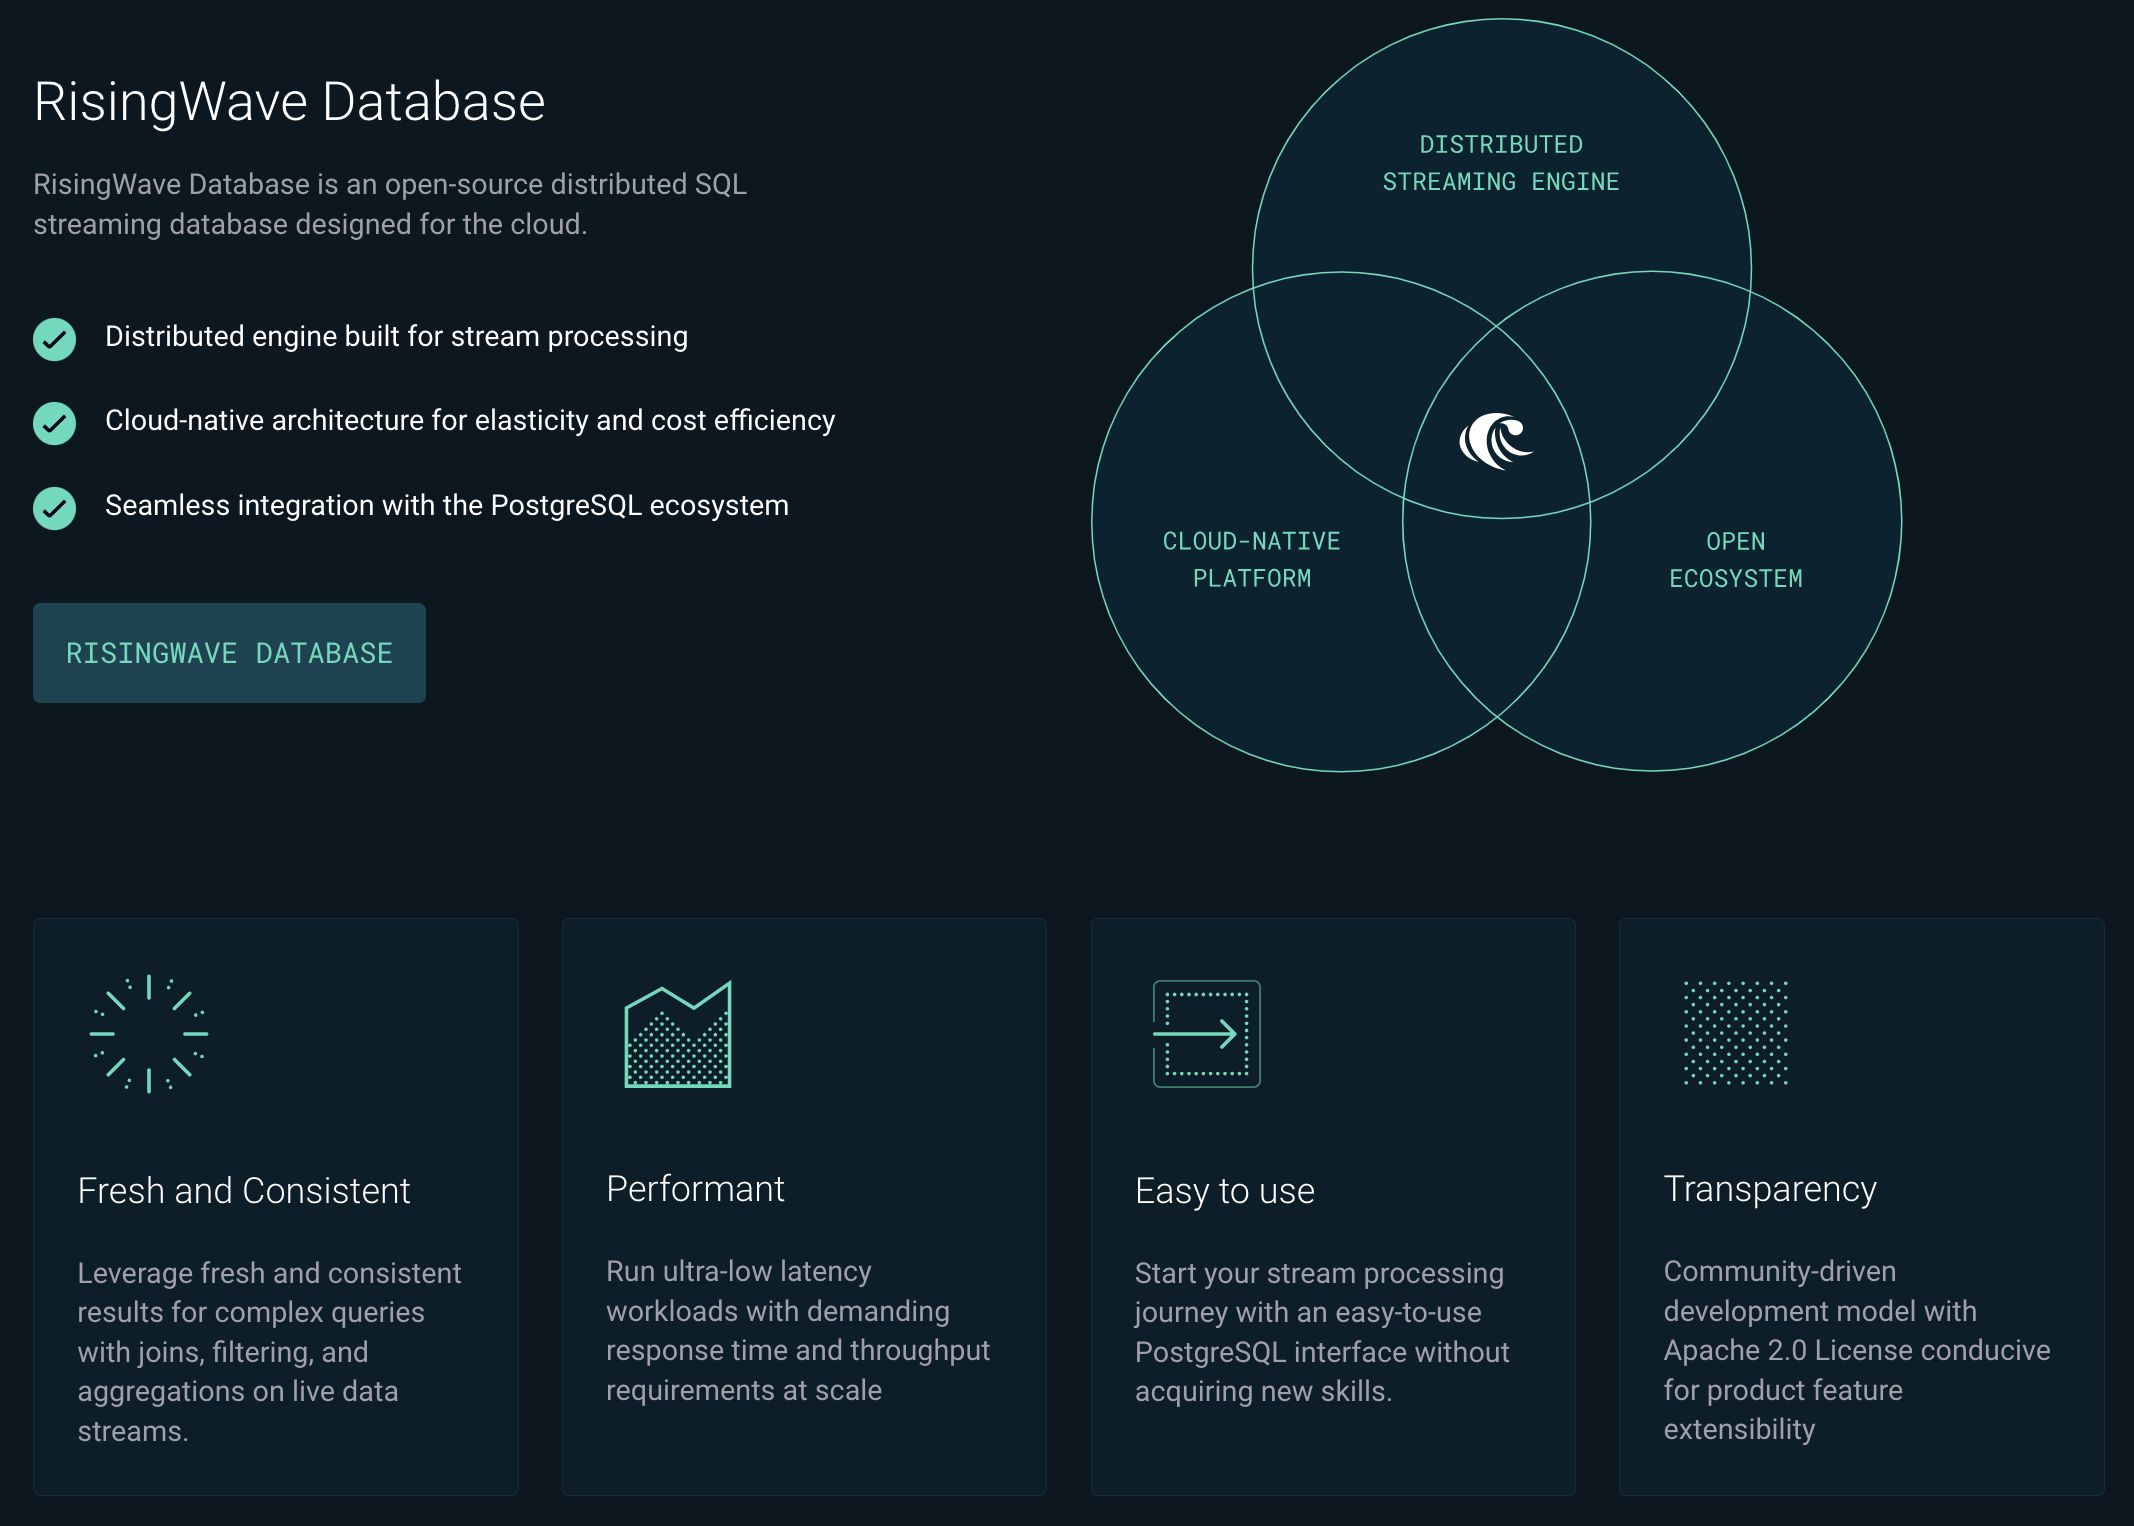Click 'Start your stream processing journey' description
This screenshot has height=1526, width=2134.
[1322, 1332]
